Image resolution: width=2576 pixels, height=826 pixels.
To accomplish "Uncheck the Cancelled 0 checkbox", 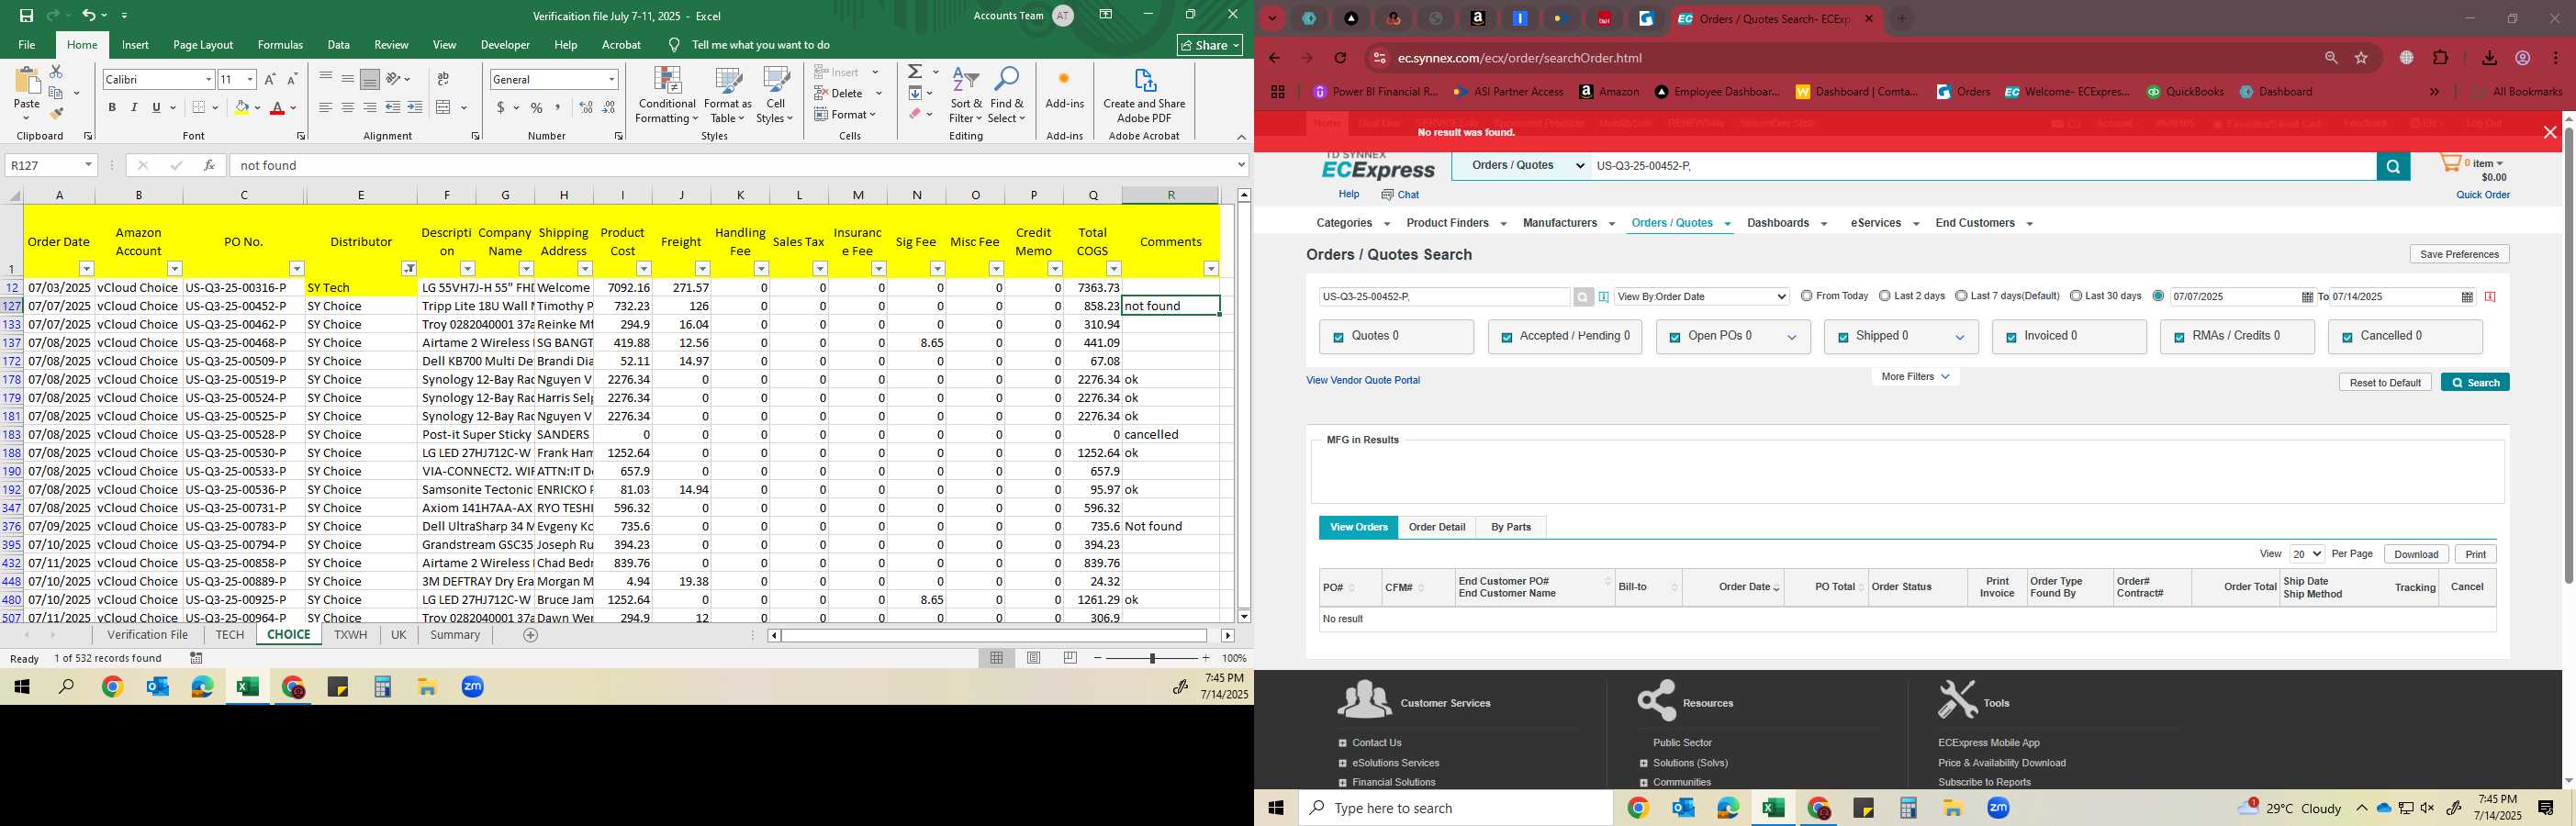I will [2347, 338].
